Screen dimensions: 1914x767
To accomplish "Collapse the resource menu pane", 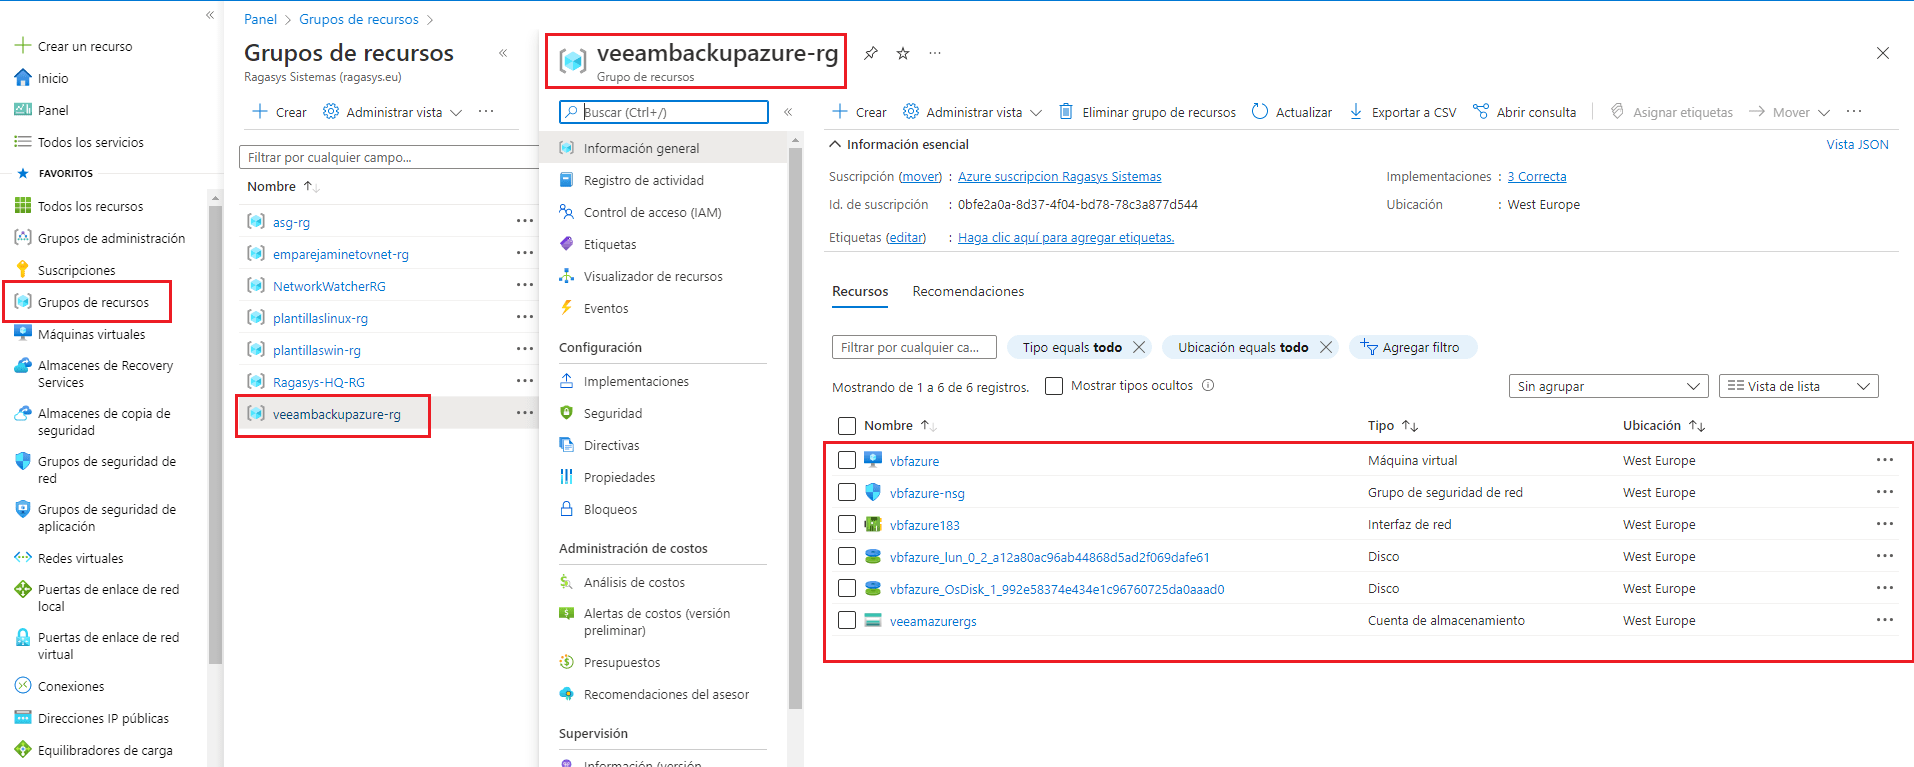I will (788, 112).
